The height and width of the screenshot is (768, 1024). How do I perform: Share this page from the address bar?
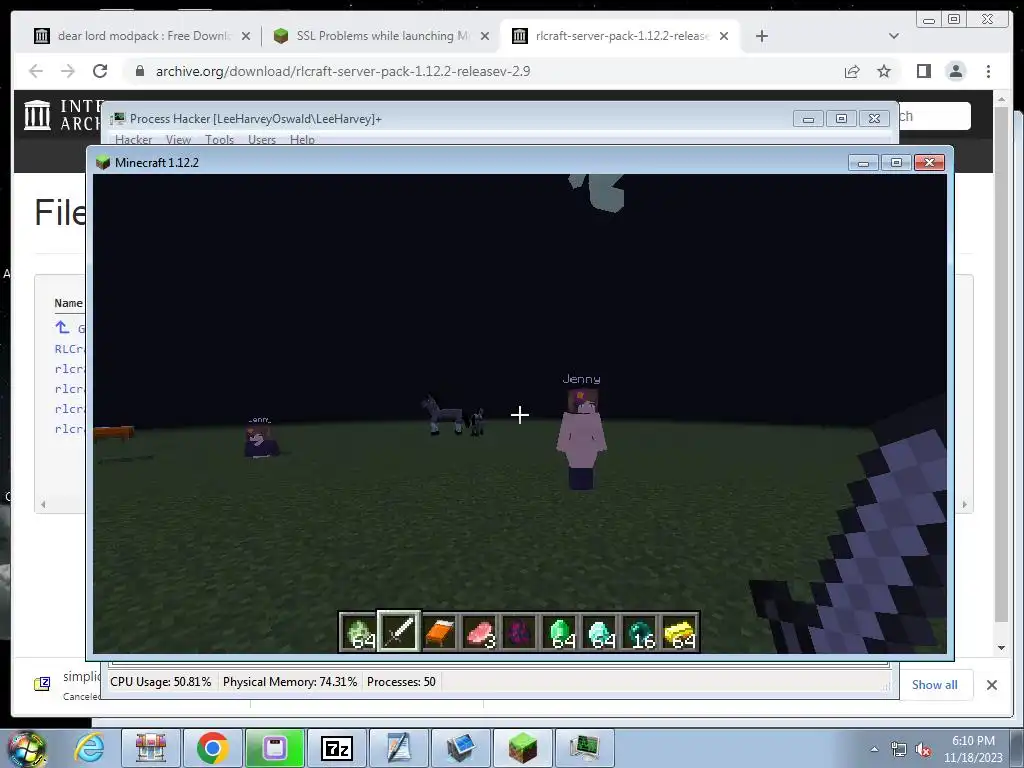[x=852, y=71]
